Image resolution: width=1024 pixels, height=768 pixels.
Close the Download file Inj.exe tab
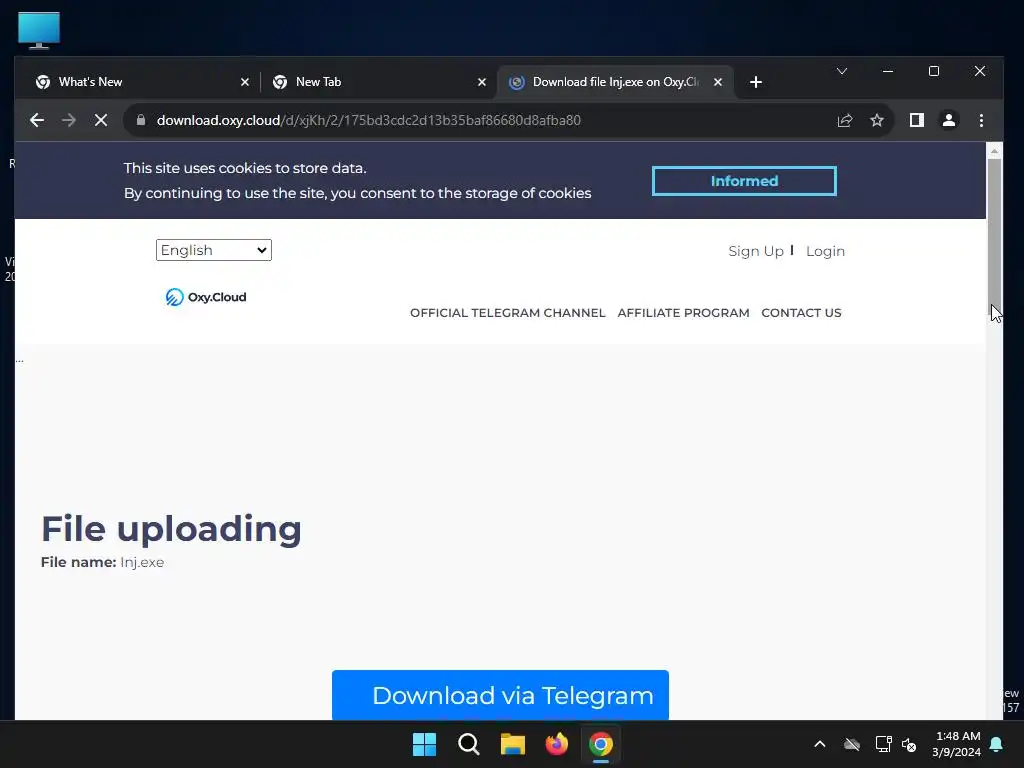[x=718, y=82]
